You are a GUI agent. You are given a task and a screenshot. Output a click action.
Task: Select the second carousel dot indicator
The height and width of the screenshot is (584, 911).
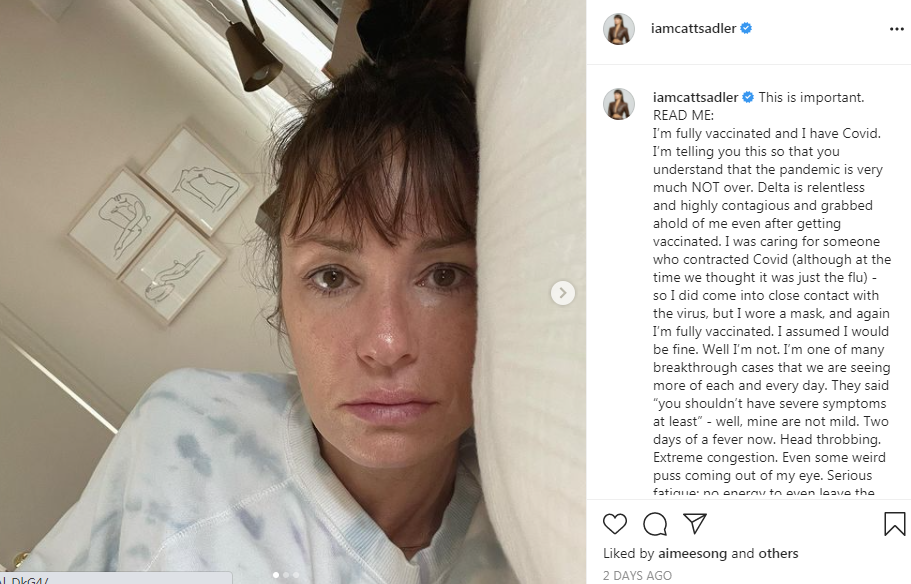point(286,575)
